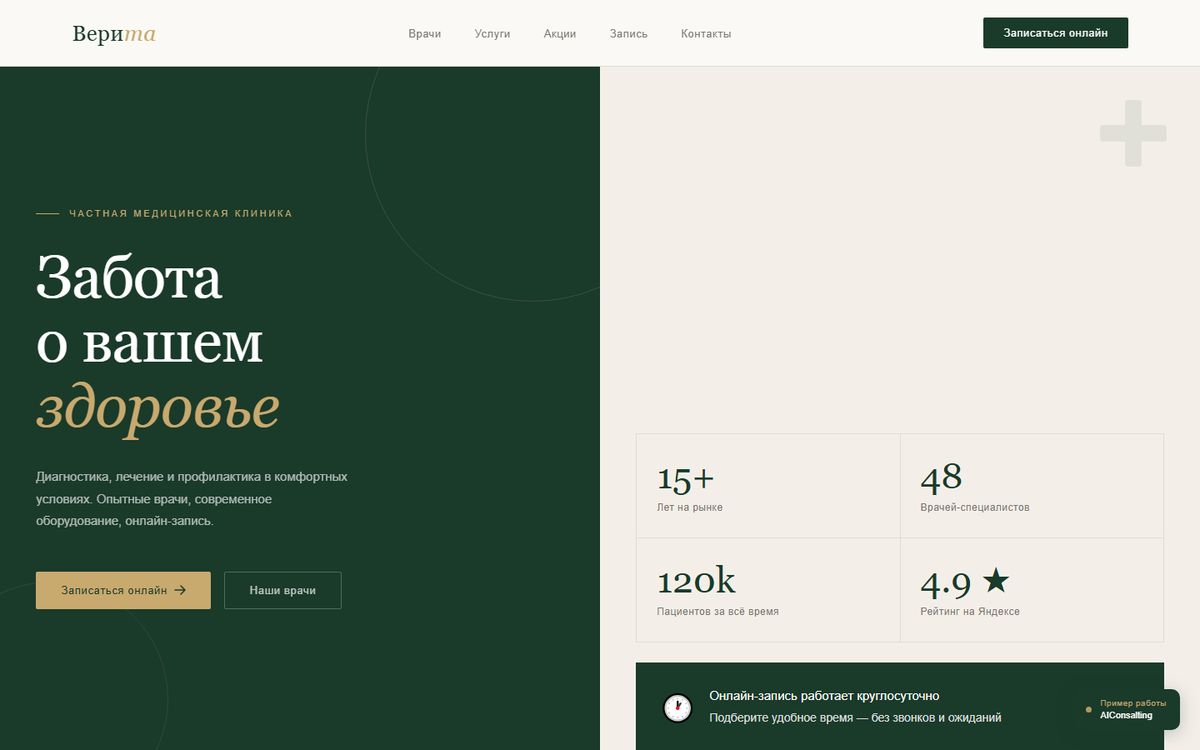Viewport: 1200px width, 750px height.
Task: Select the Врачей-специалистов label
Action: 975,507
